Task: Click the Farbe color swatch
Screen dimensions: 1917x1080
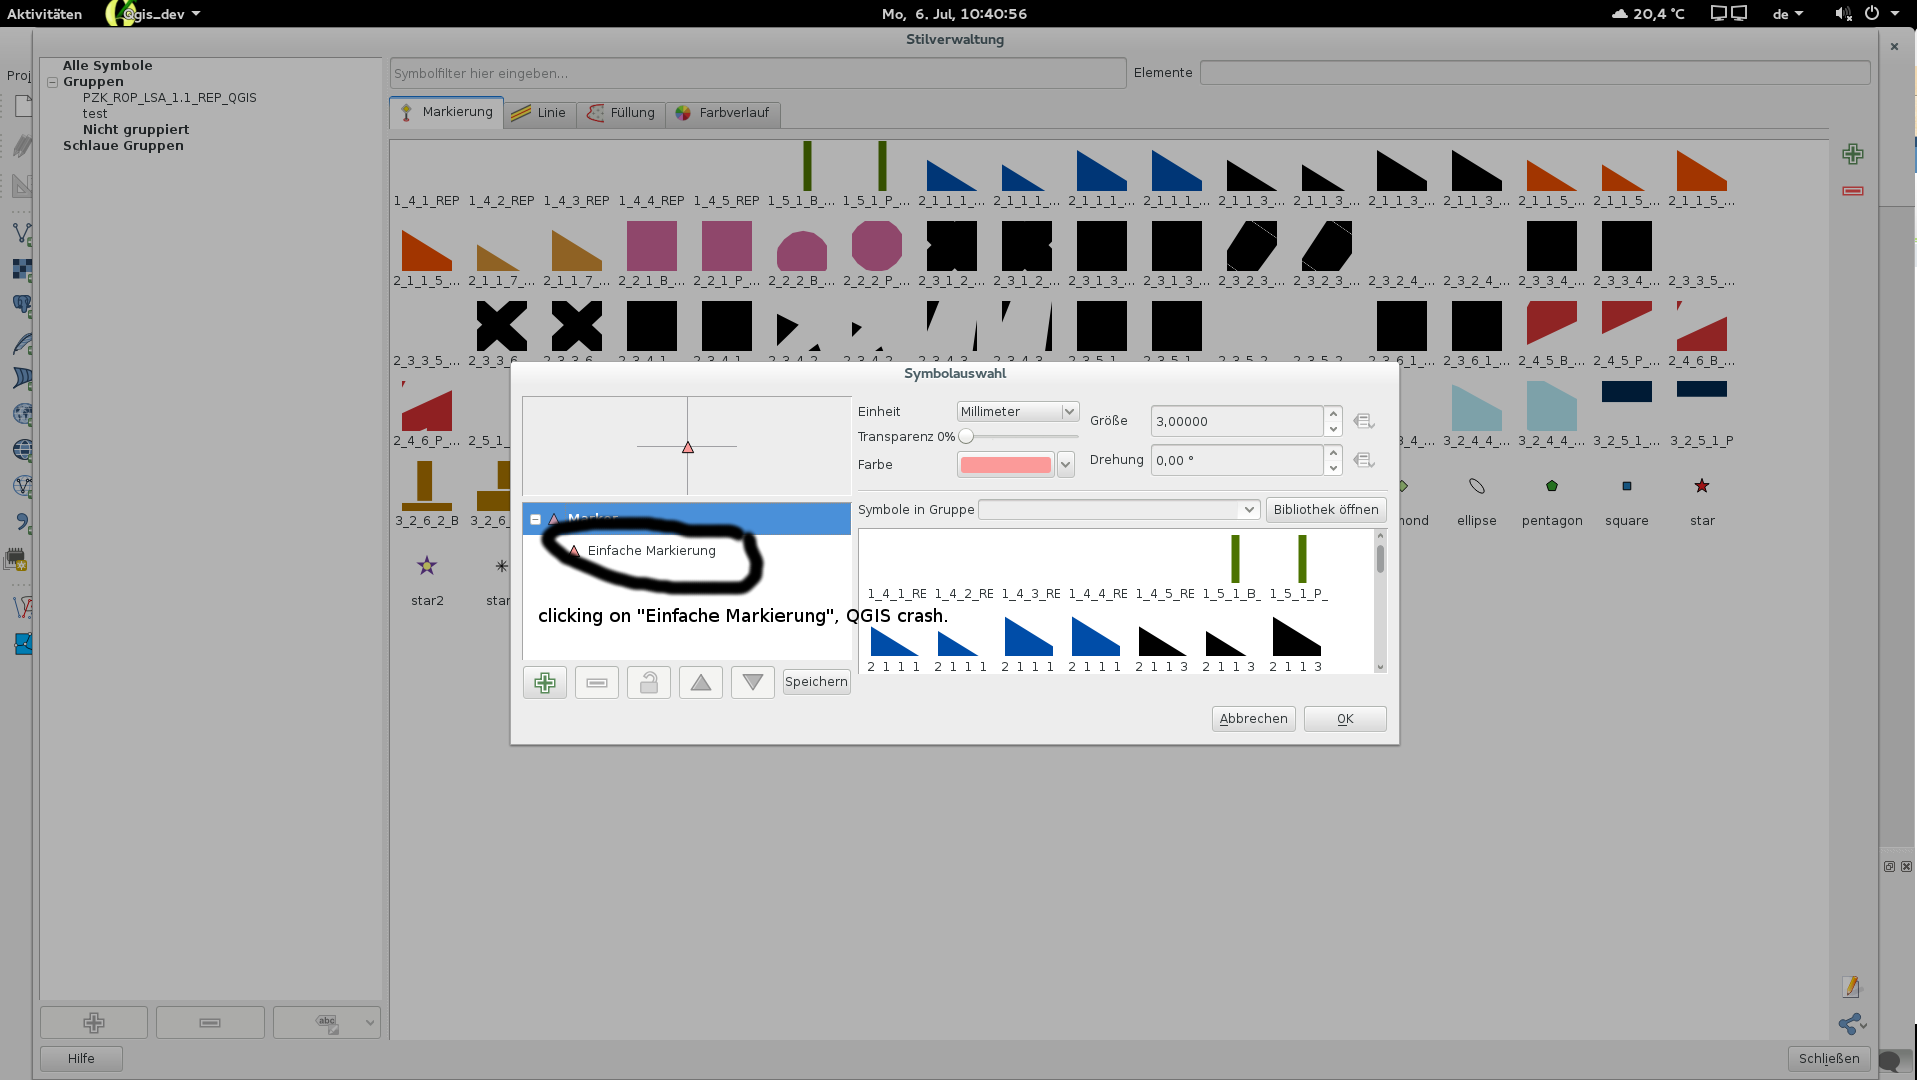Action: [1005, 465]
